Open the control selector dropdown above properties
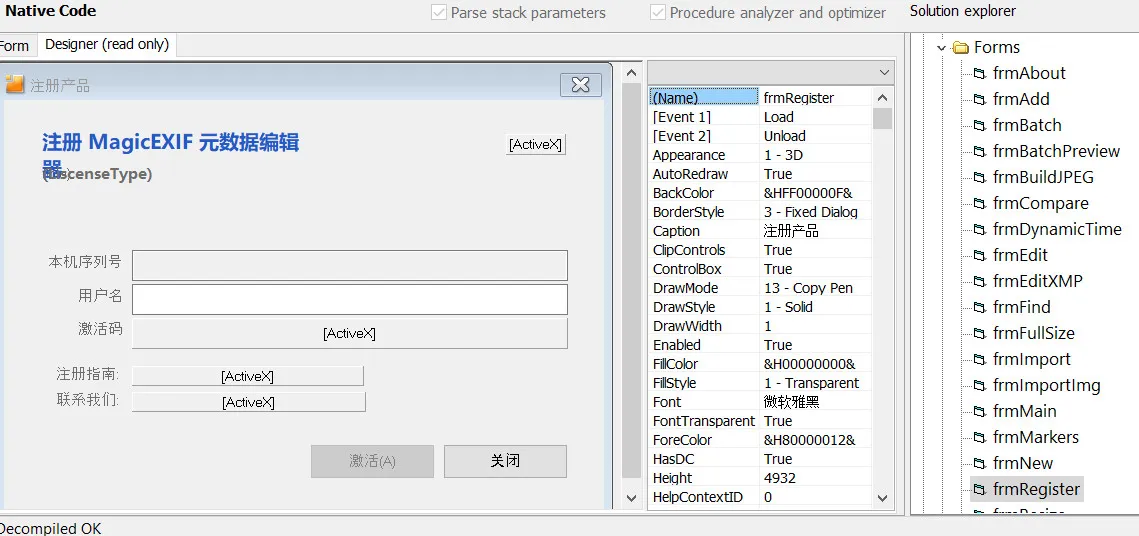The height and width of the screenshot is (536, 1139). pyautogui.click(x=884, y=73)
